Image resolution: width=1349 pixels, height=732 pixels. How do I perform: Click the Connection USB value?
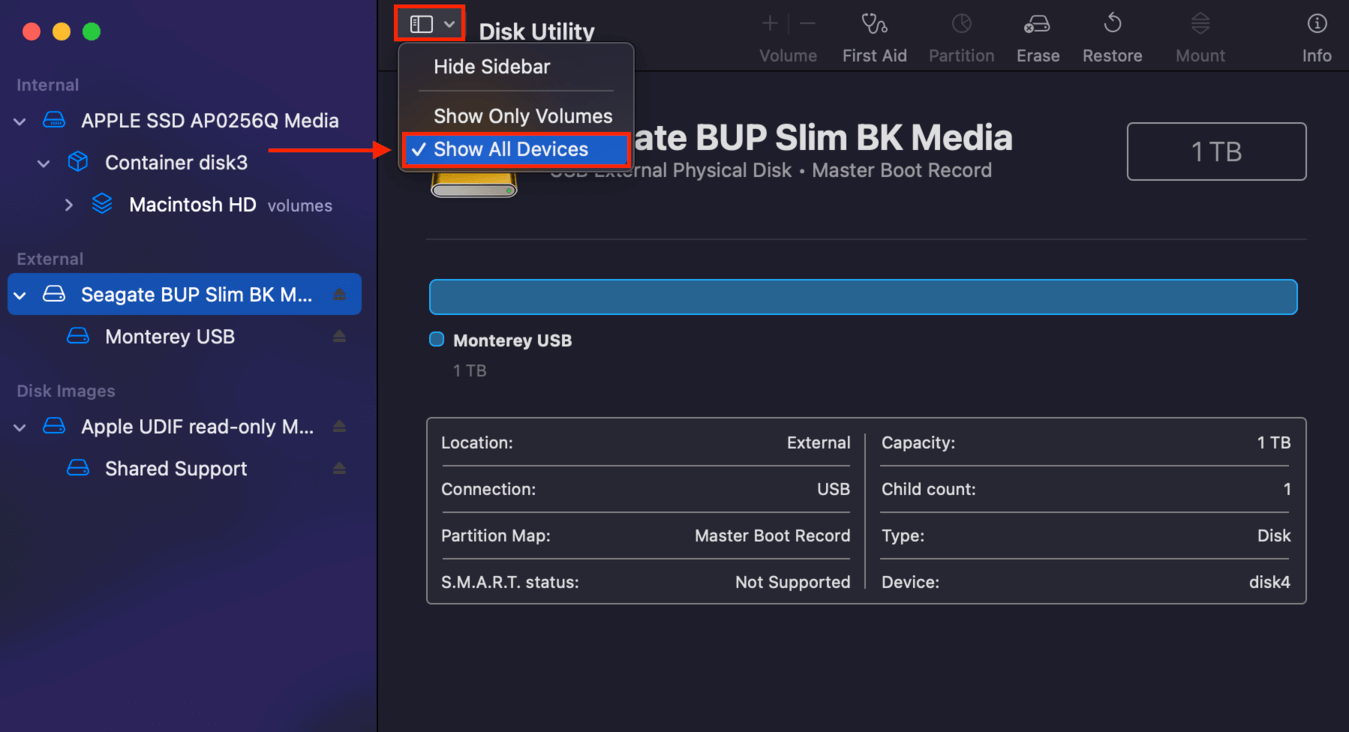click(833, 490)
